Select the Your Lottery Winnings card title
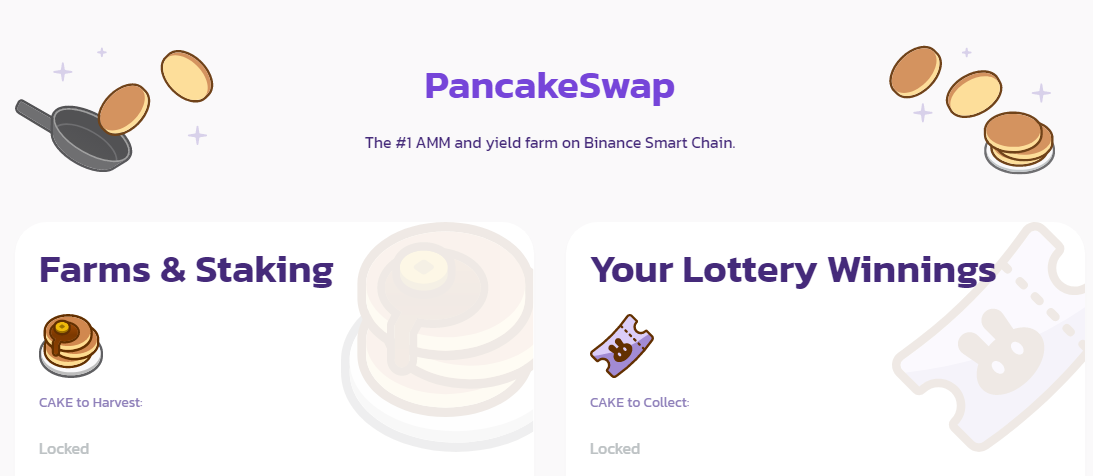The width and height of the screenshot is (1093, 476). coord(793,270)
